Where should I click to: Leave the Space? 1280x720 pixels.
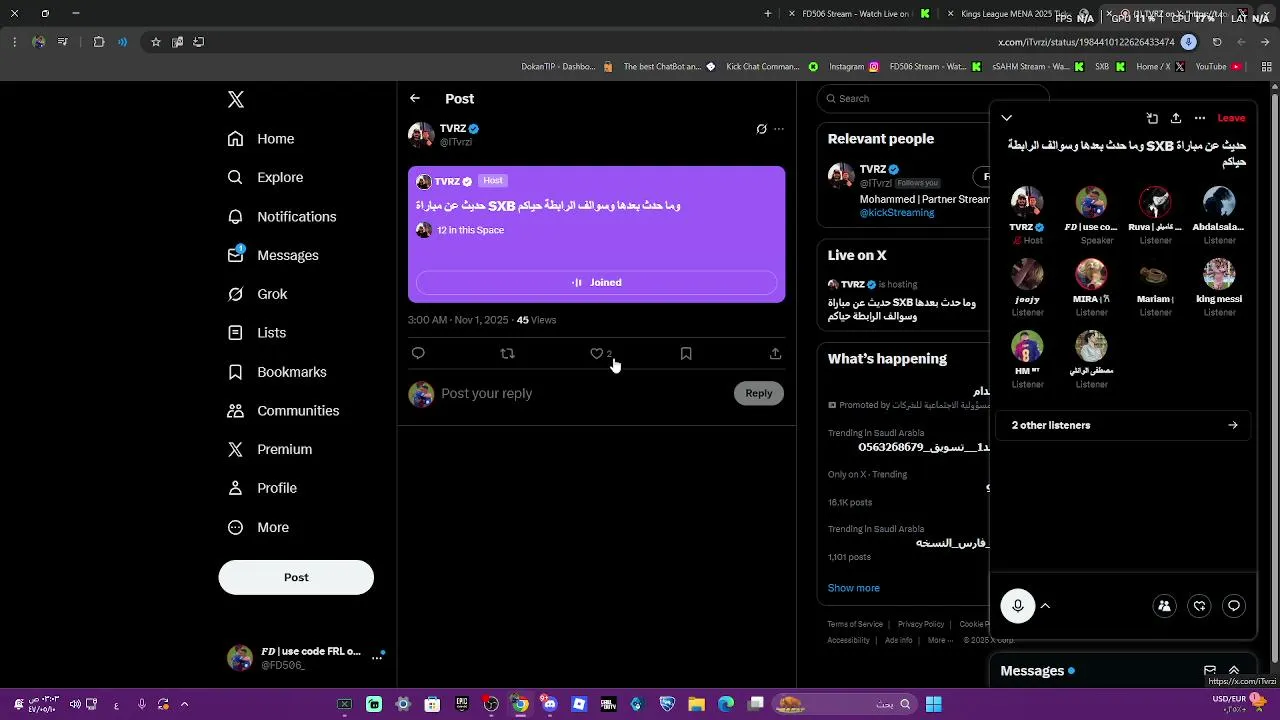1231,118
